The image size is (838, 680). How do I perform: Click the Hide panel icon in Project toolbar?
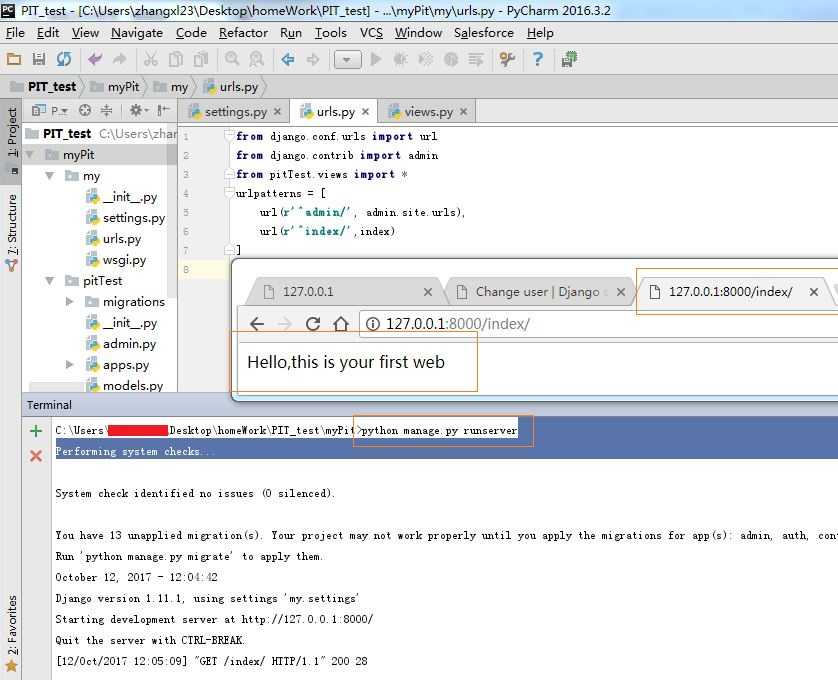tap(164, 111)
